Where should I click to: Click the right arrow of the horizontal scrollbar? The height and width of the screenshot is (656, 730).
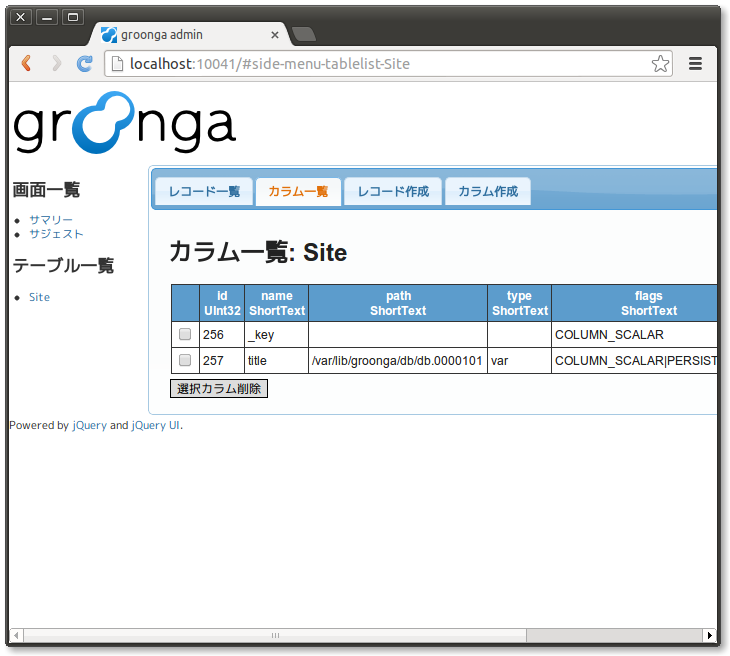pos(709,635)
